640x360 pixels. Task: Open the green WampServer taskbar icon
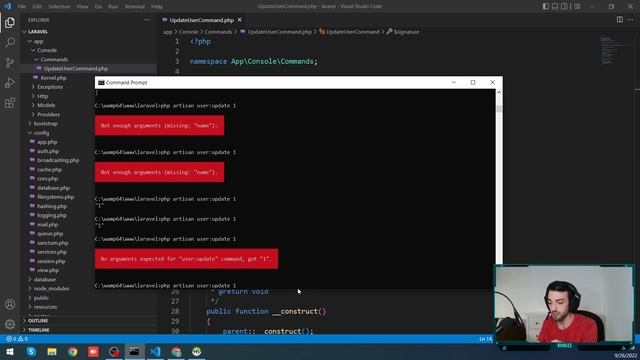pyautogui.click(x=197, y=351)
